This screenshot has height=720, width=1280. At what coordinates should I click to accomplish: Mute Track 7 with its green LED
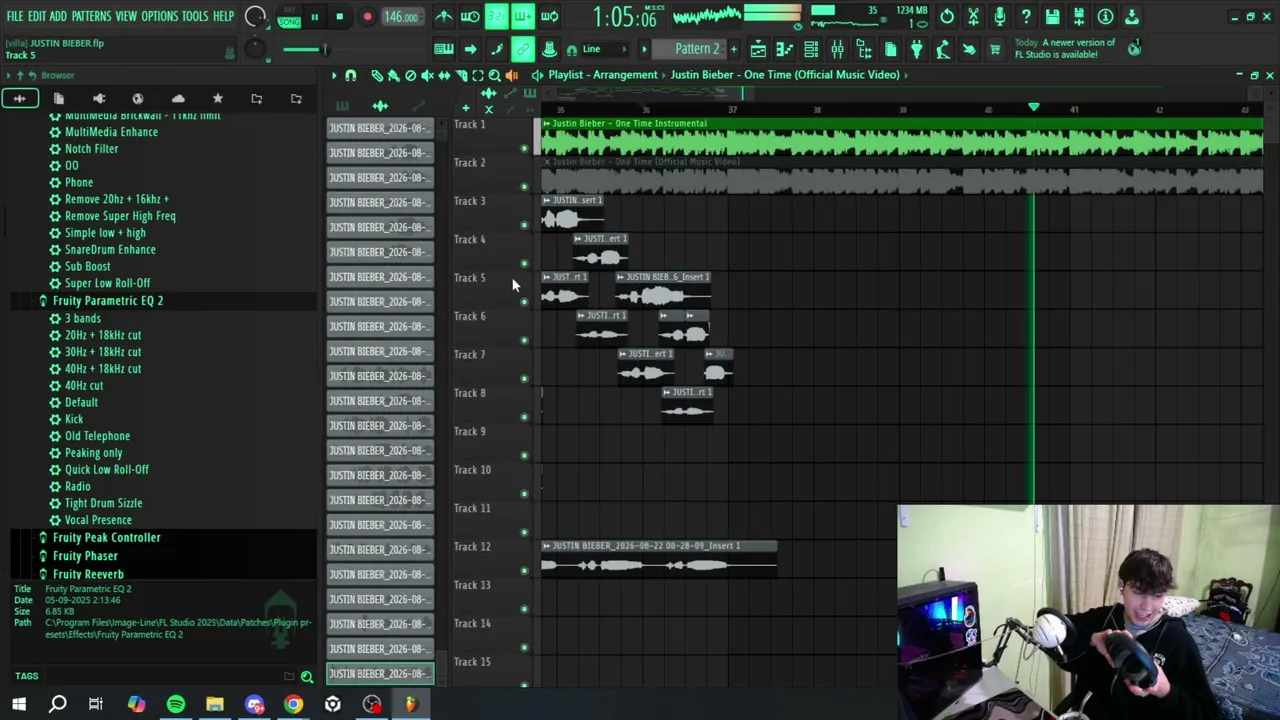(524, 379)
